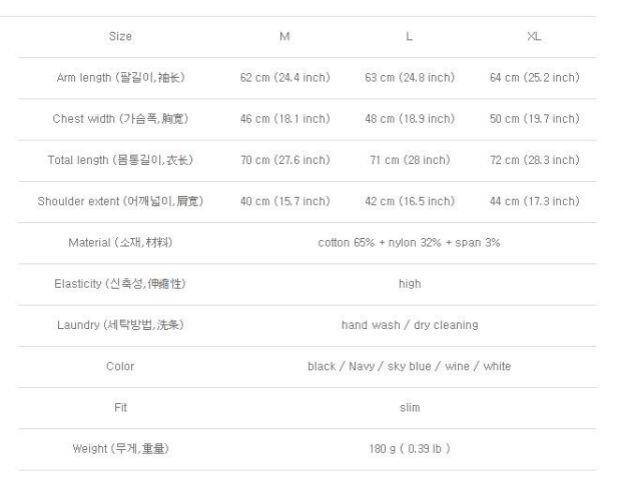This screenshot has height=479, width=620.
Task: Click the color options list text
Action: coord(409,366)
